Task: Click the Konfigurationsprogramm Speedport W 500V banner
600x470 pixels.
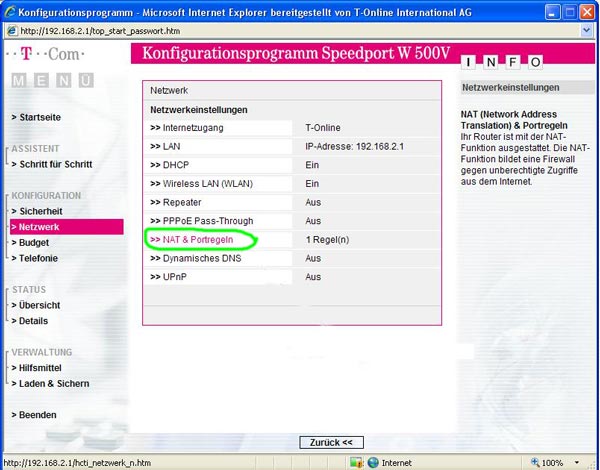Action: pyautogui.click(x=296, y=53)
